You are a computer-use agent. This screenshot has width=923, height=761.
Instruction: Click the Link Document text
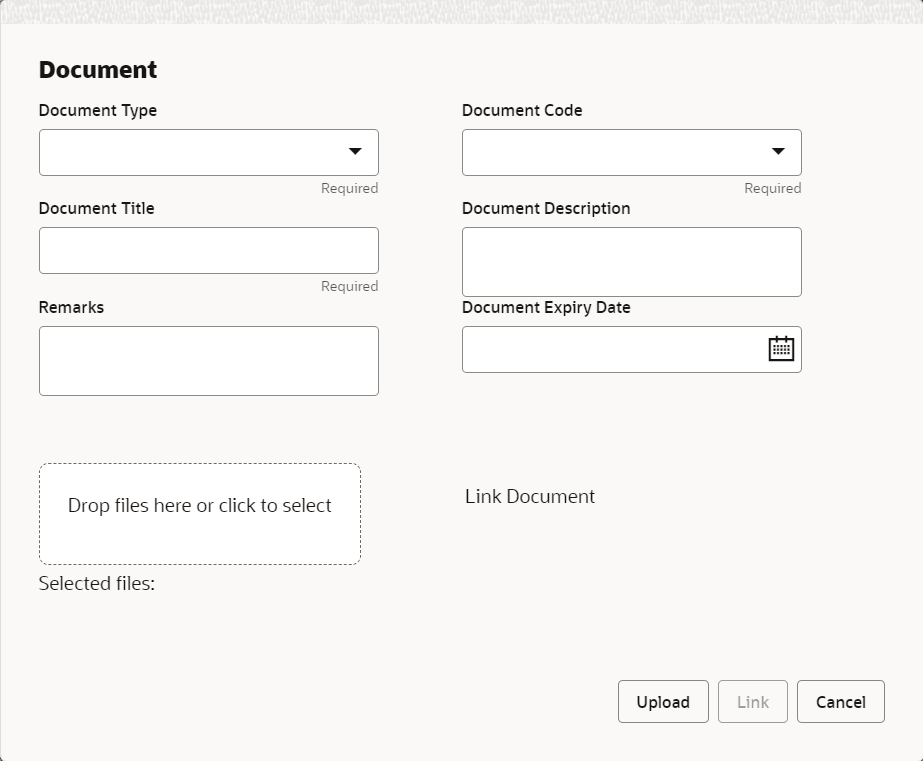530,496
